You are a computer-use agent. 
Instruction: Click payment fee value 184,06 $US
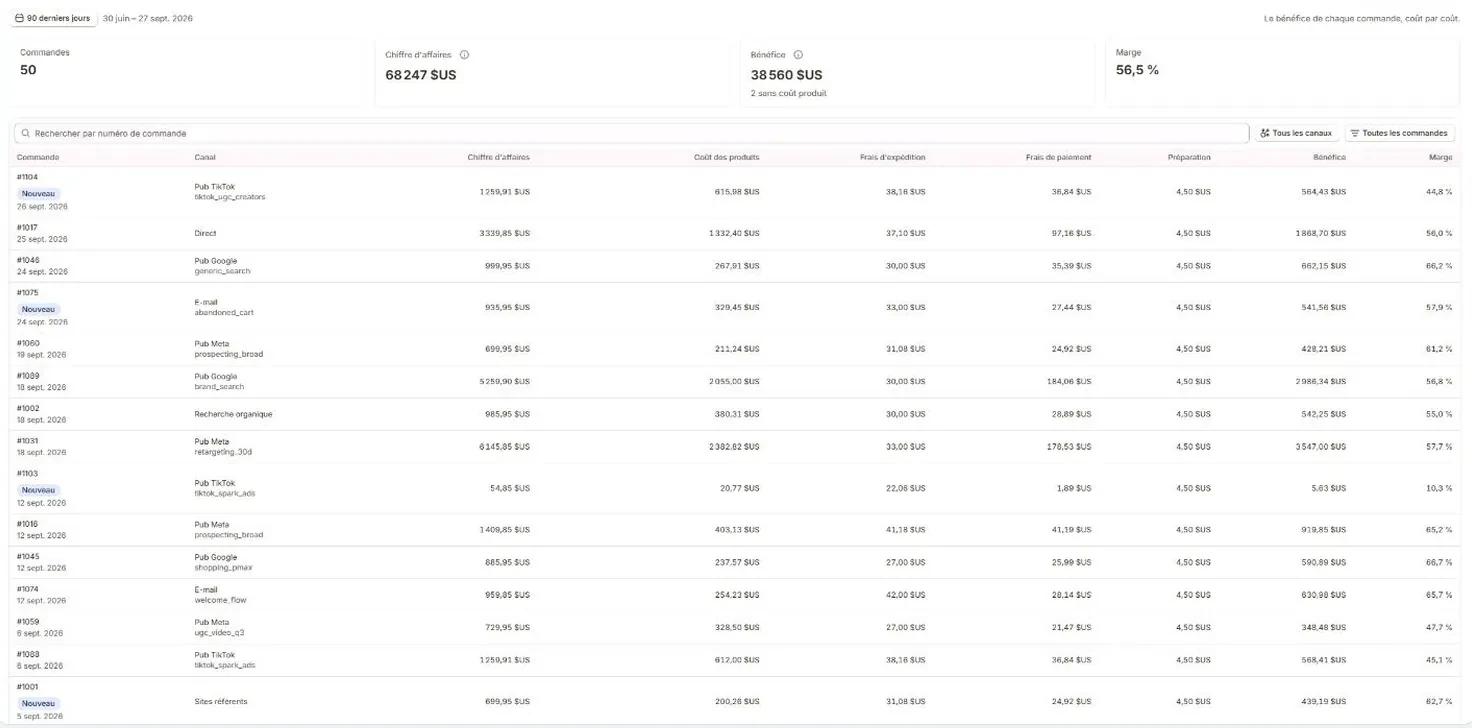(x=1070, y=381)
